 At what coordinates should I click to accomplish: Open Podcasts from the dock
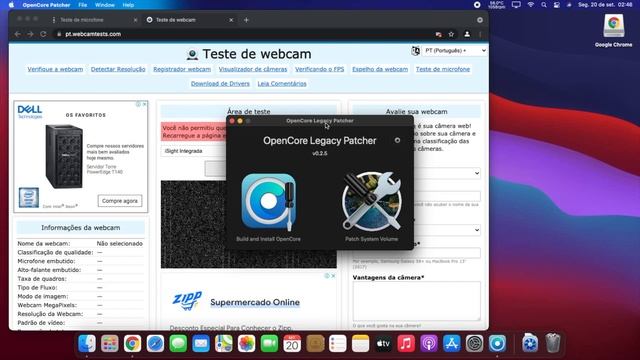[x=429, y=344]
